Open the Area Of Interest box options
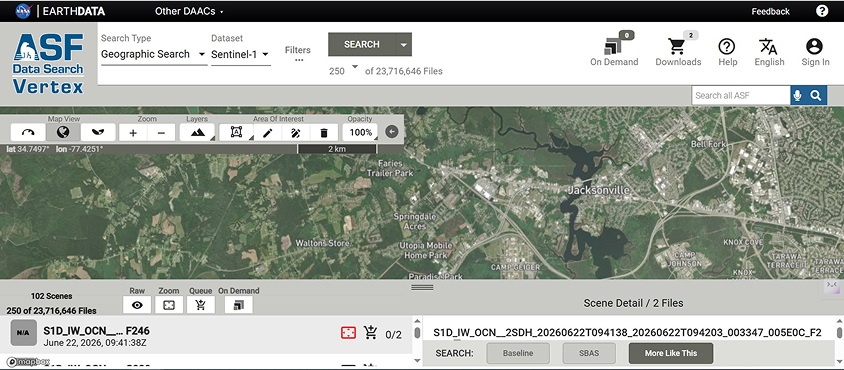844x370 pixels. tap(236, 132)
